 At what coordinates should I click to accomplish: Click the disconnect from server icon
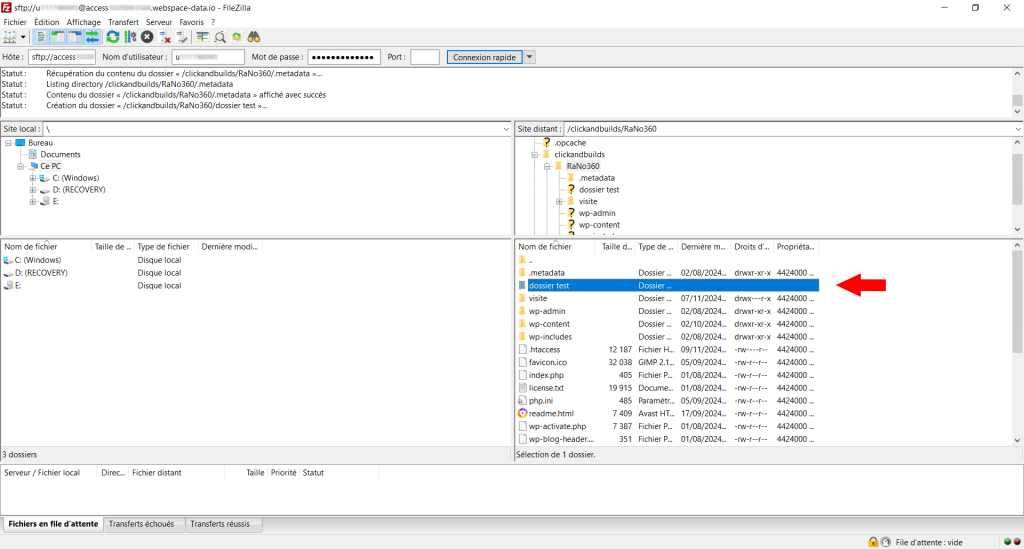pyautogui.click(x=165, y=37)
